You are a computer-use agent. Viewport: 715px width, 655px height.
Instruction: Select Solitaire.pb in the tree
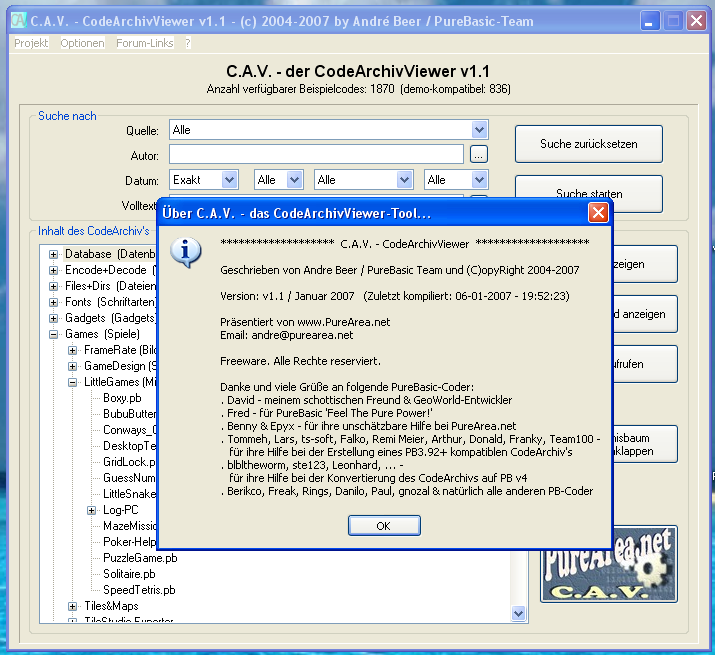coord(129,574)
